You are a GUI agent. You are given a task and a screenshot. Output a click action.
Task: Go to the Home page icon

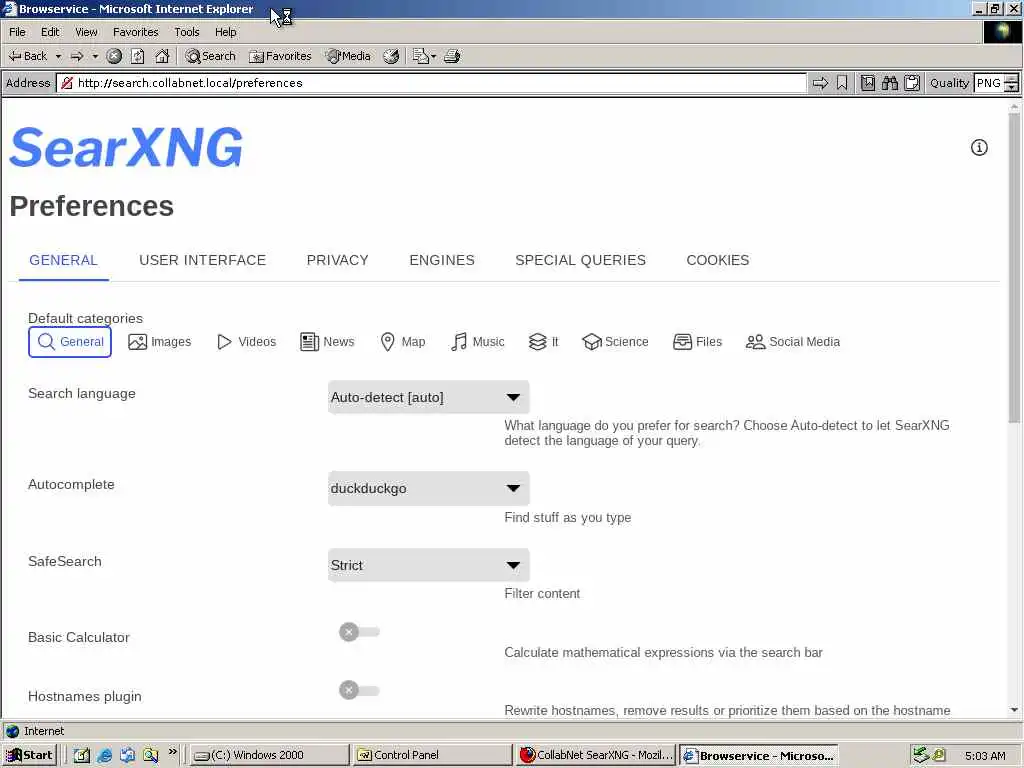(x=162, y=56)
